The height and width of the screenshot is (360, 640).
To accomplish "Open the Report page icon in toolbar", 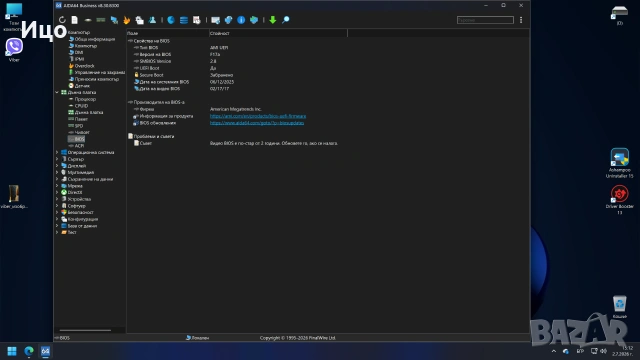I will click(x=75, y=20).
